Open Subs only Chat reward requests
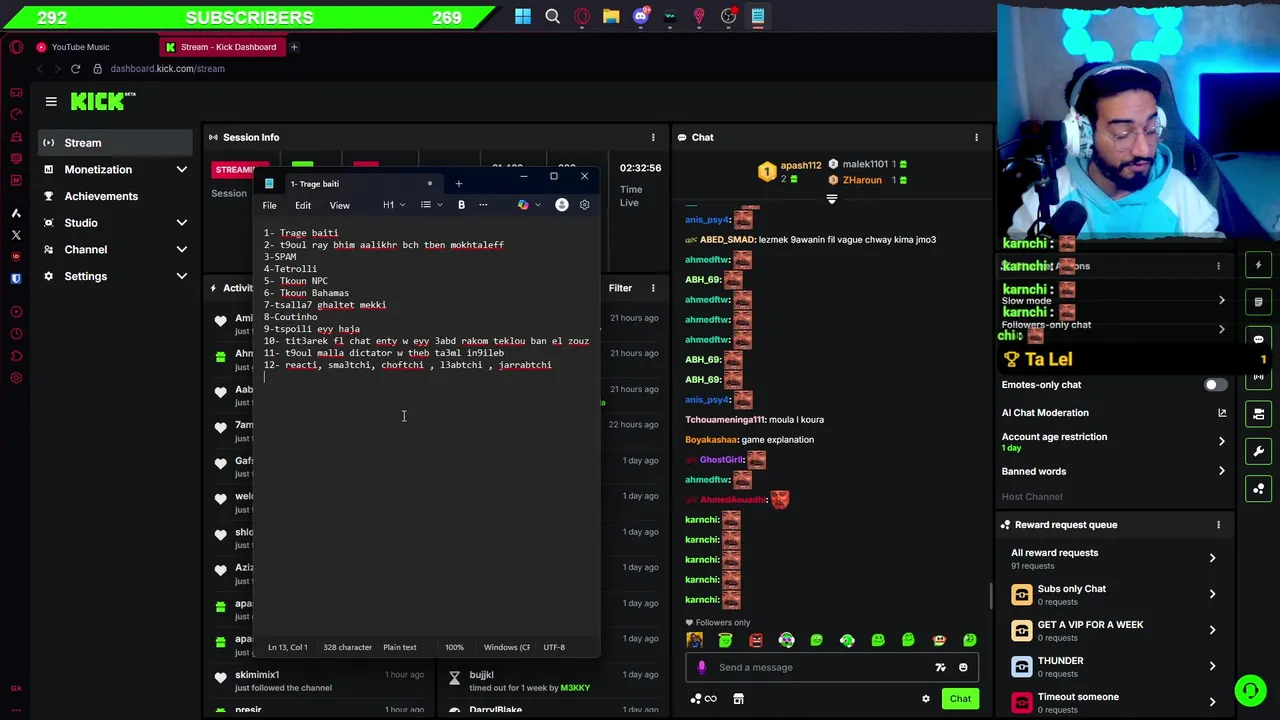This screenshot has height=720, width=1280. (1115, 594)
